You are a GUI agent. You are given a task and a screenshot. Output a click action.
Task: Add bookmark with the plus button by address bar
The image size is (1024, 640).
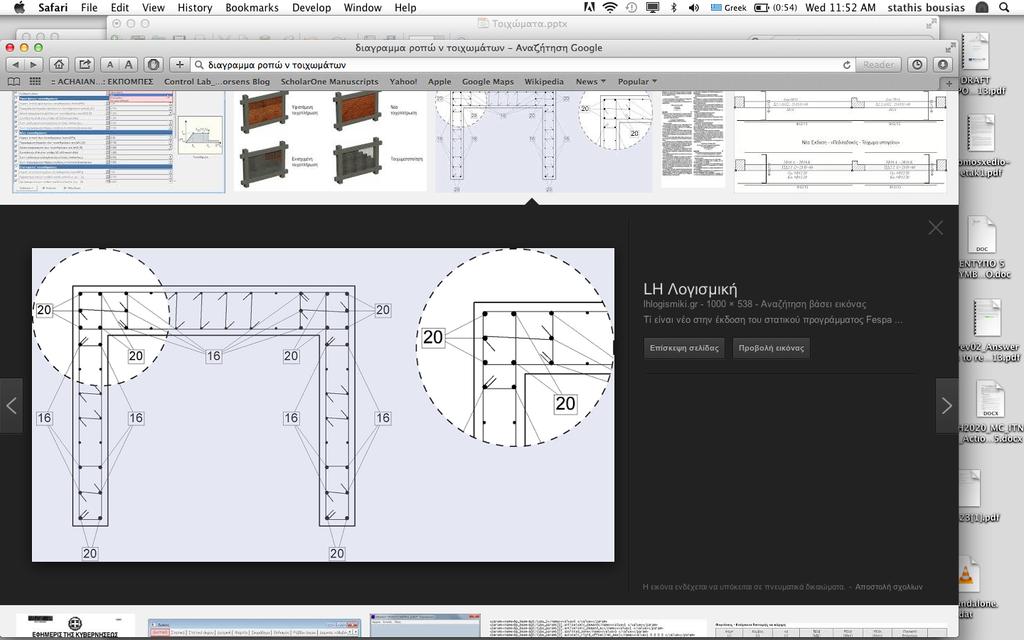click(x=179, y=65)
